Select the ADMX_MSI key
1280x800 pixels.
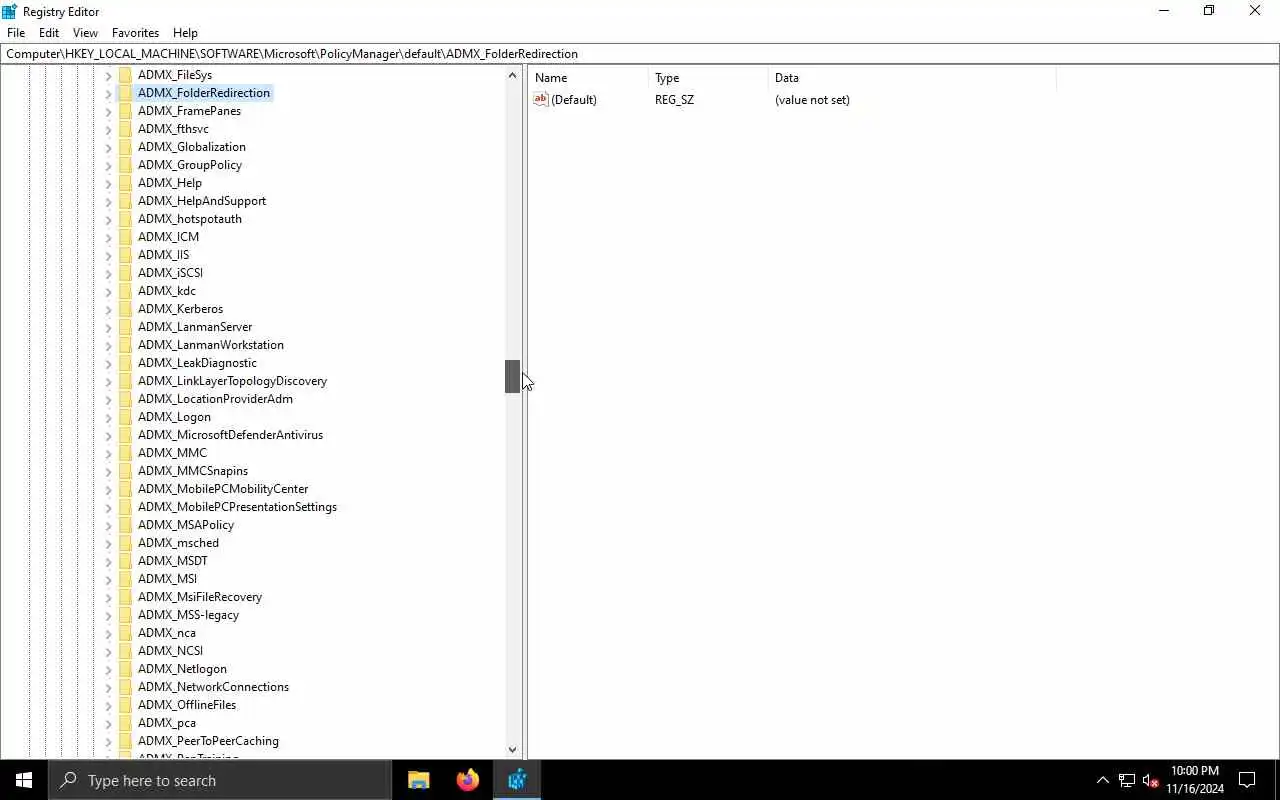coord(167,579)
